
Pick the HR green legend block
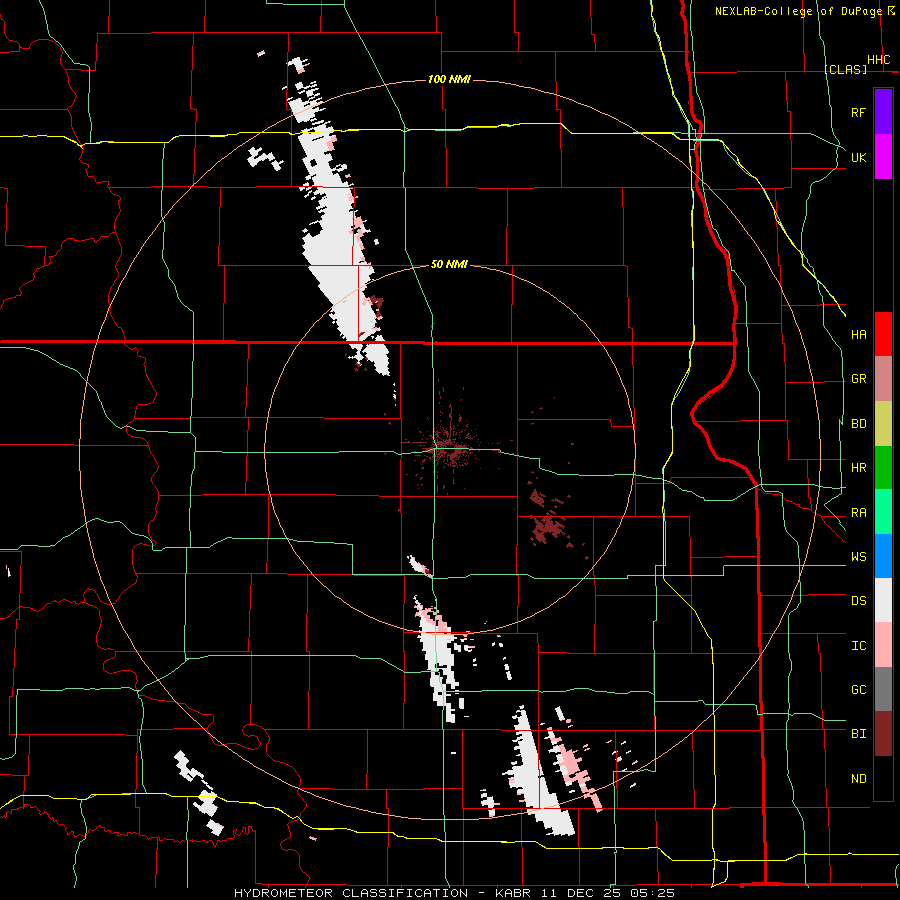point(883,468)
